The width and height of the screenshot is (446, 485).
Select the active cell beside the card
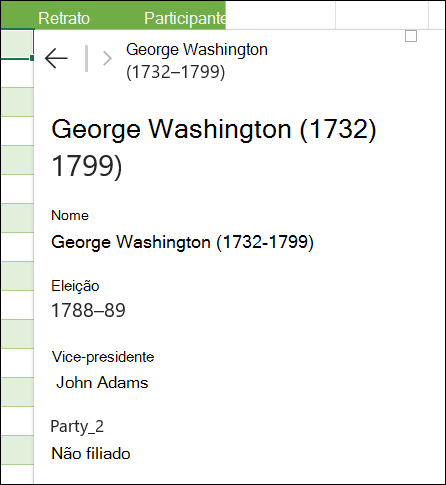coord(17,44)
